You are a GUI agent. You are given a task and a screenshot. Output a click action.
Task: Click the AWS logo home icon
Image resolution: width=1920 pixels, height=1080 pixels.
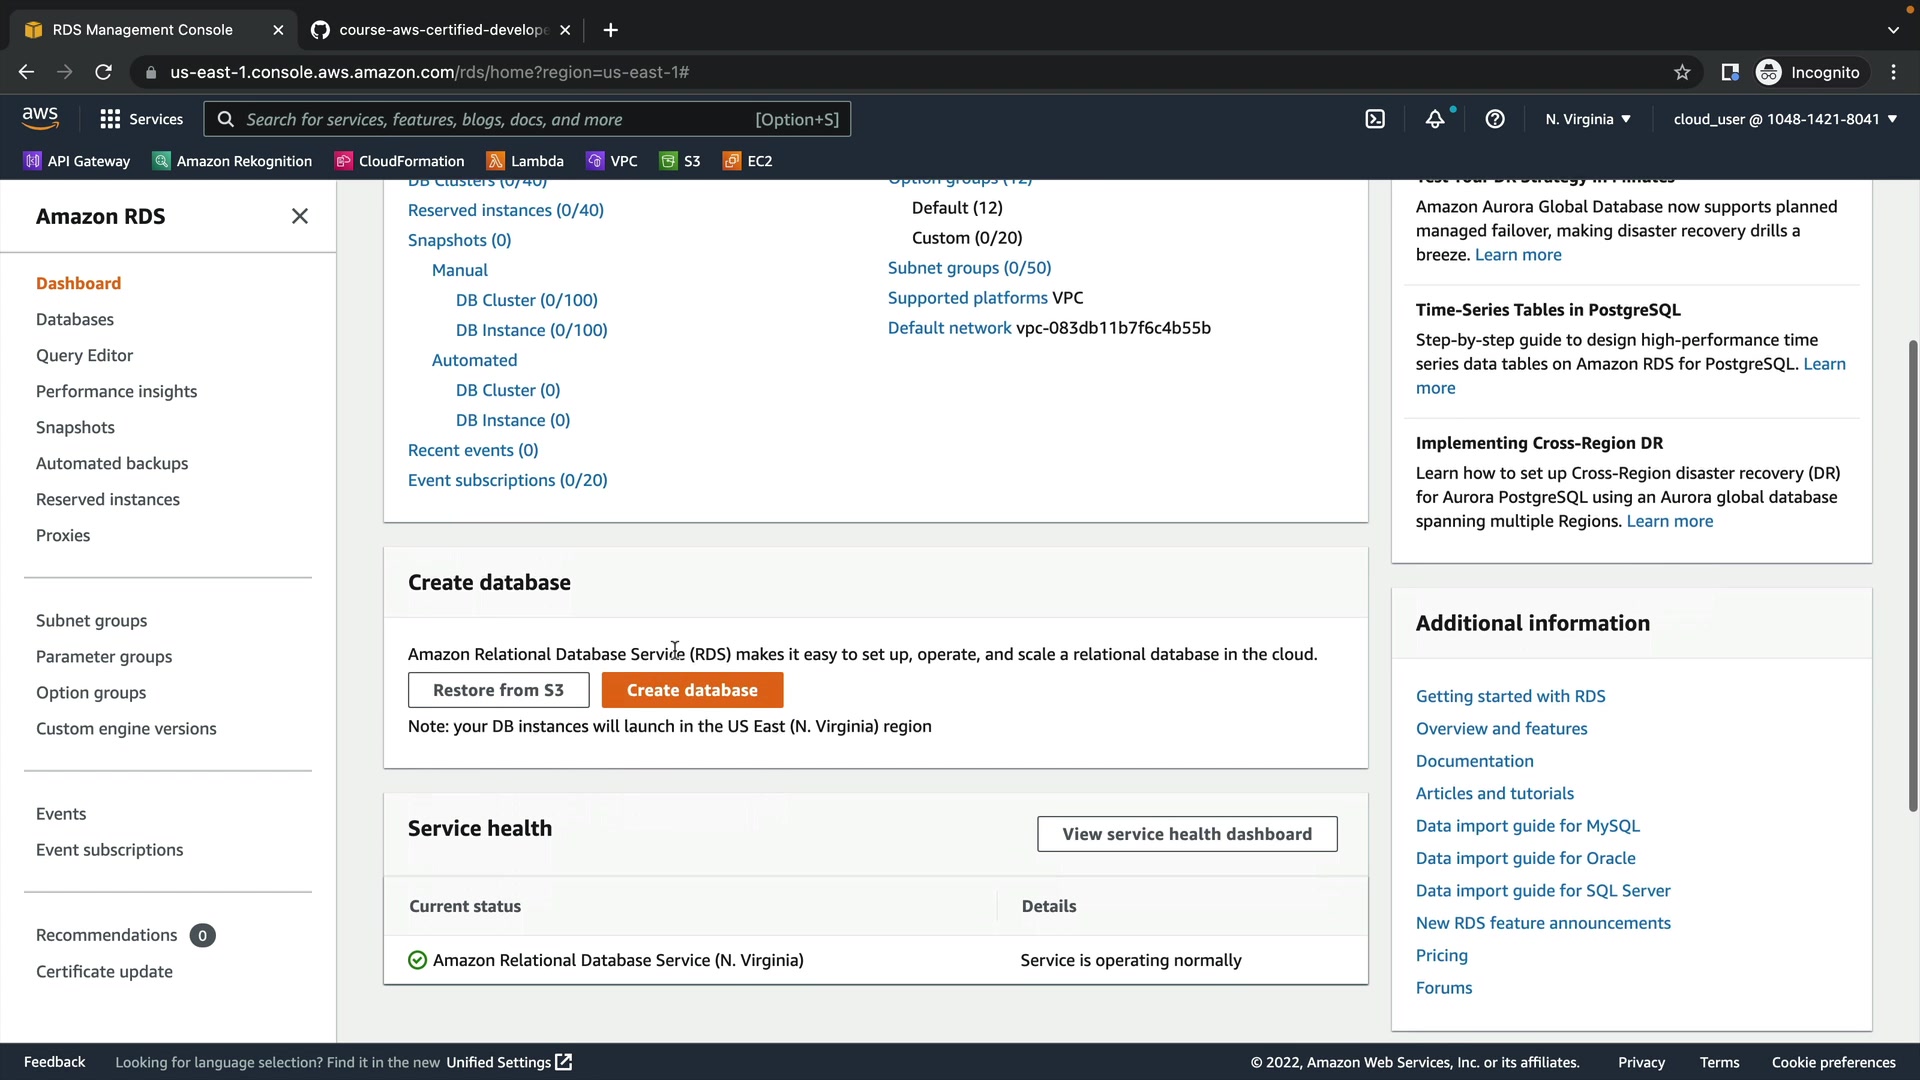tap(40, 118)
